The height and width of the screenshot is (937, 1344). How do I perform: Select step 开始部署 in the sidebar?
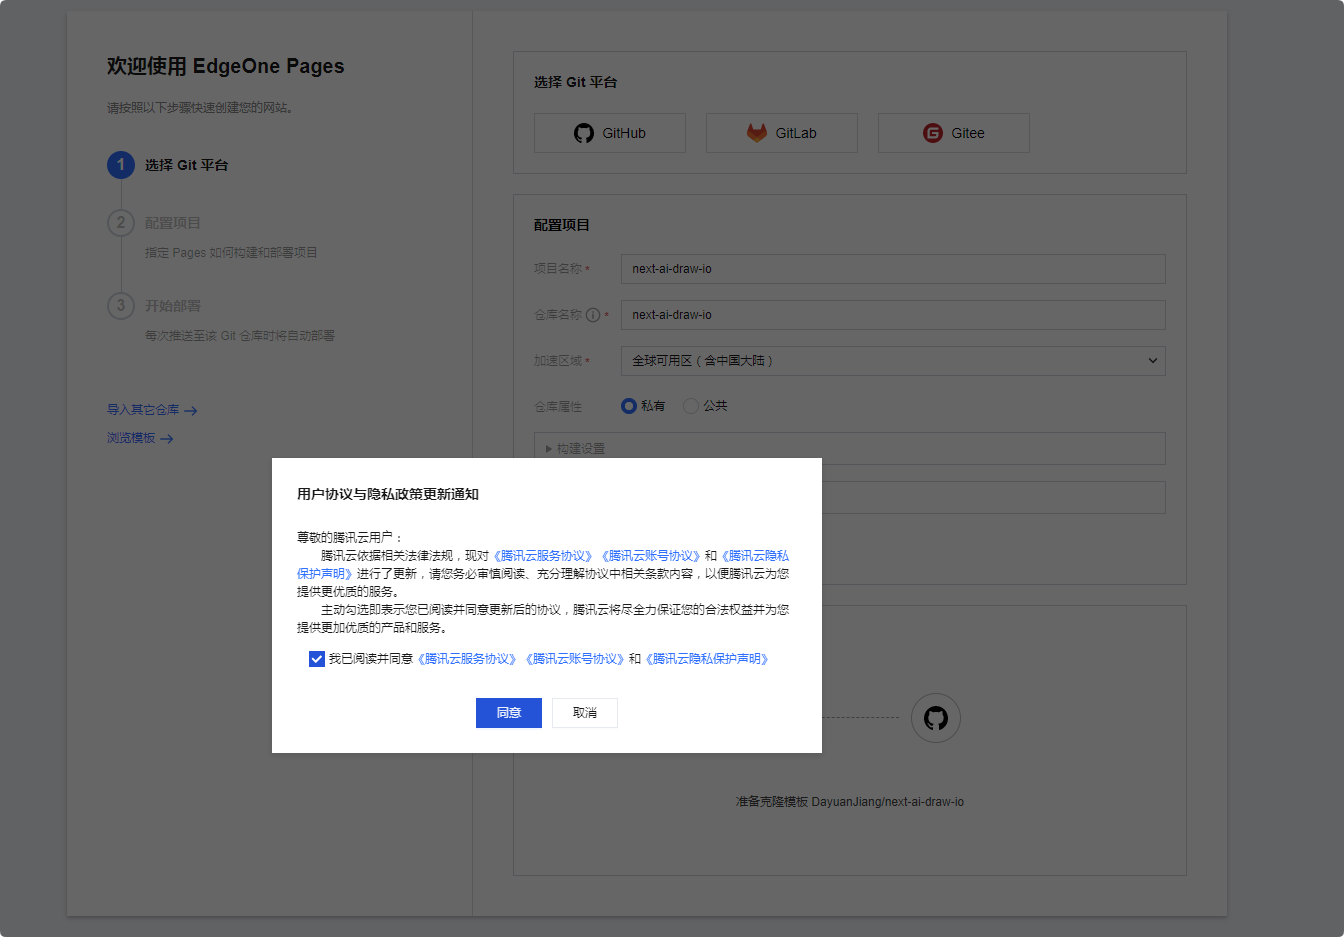[173, 306]
